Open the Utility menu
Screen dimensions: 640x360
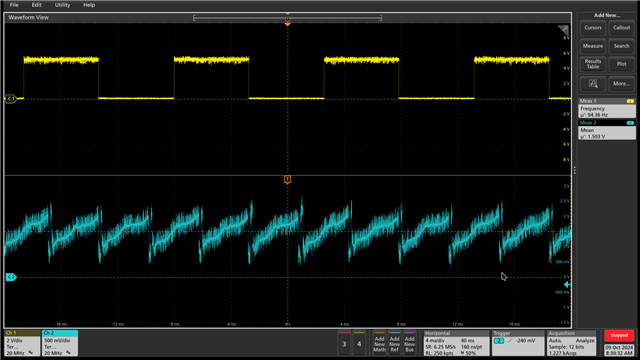[62, 5]
